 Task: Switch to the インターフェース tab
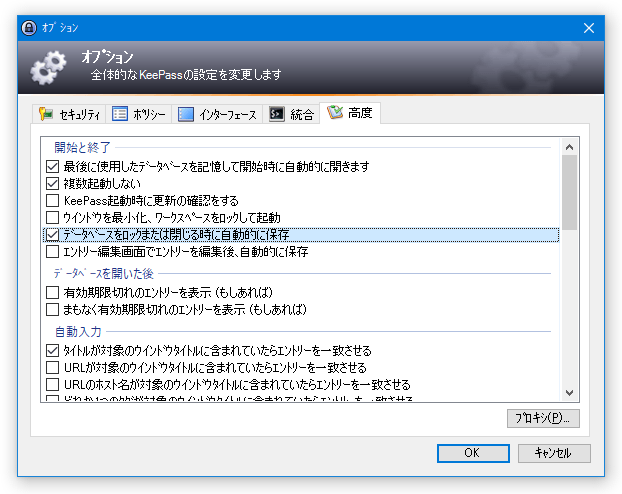pyautogui.click(x=217, y=114)
